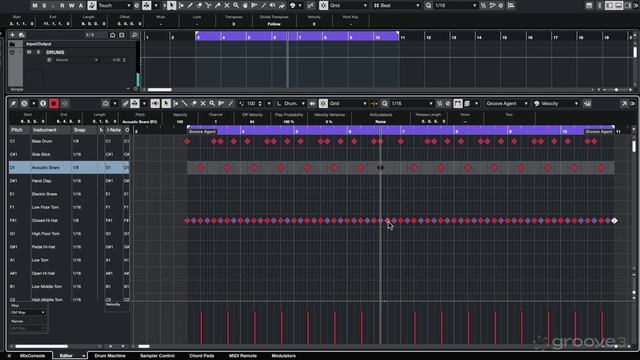Image resolution: width=640 pixels, height=360 pixels.
Task: Toggle project Snap icon next to Grid
Action: pyautogui.click(x=324, y=6)
